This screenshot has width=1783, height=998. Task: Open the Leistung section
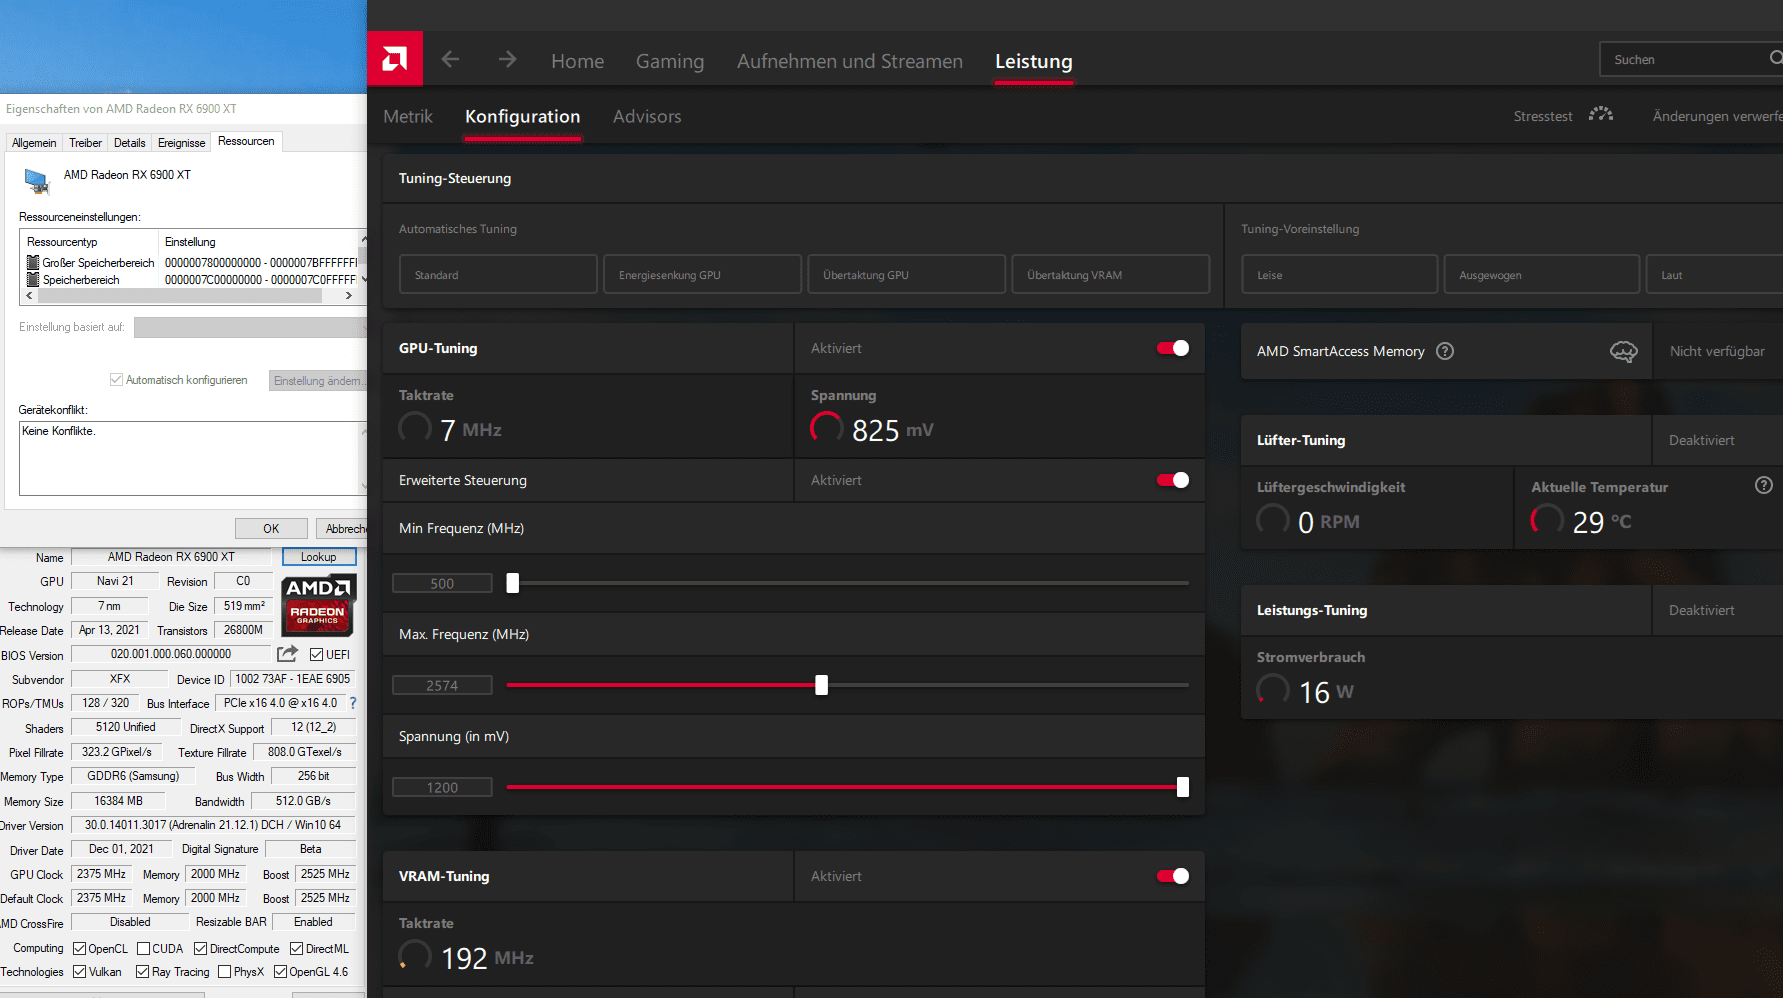pyautogui.click(x=1033, y=61)
